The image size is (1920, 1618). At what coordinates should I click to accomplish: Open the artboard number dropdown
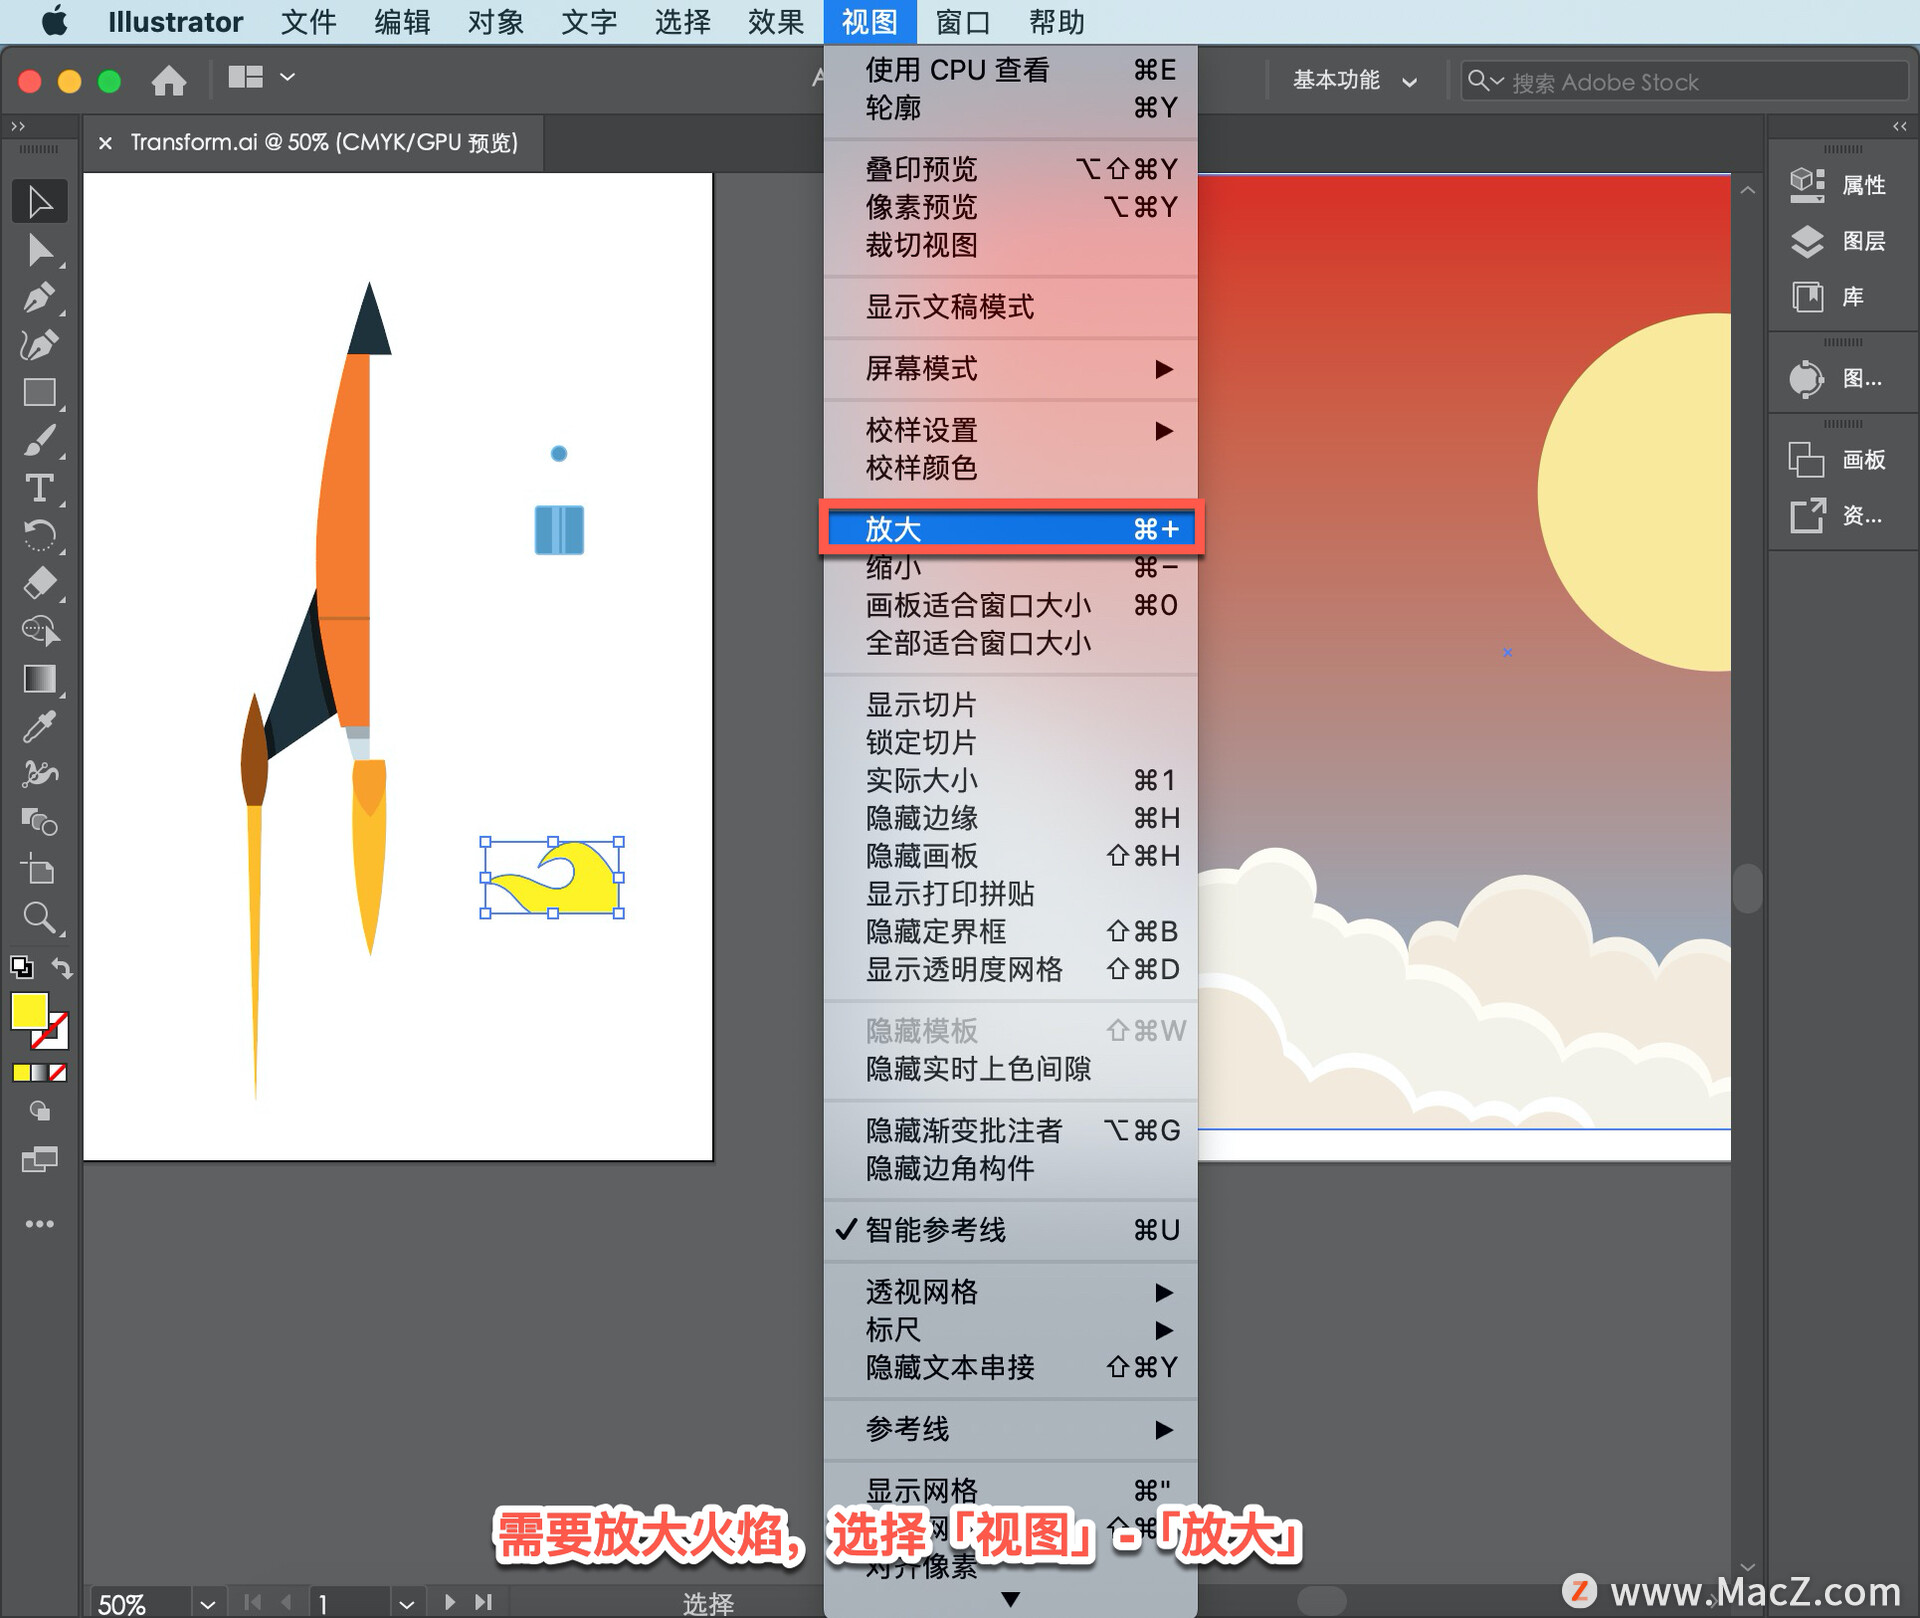(406, 1603)
